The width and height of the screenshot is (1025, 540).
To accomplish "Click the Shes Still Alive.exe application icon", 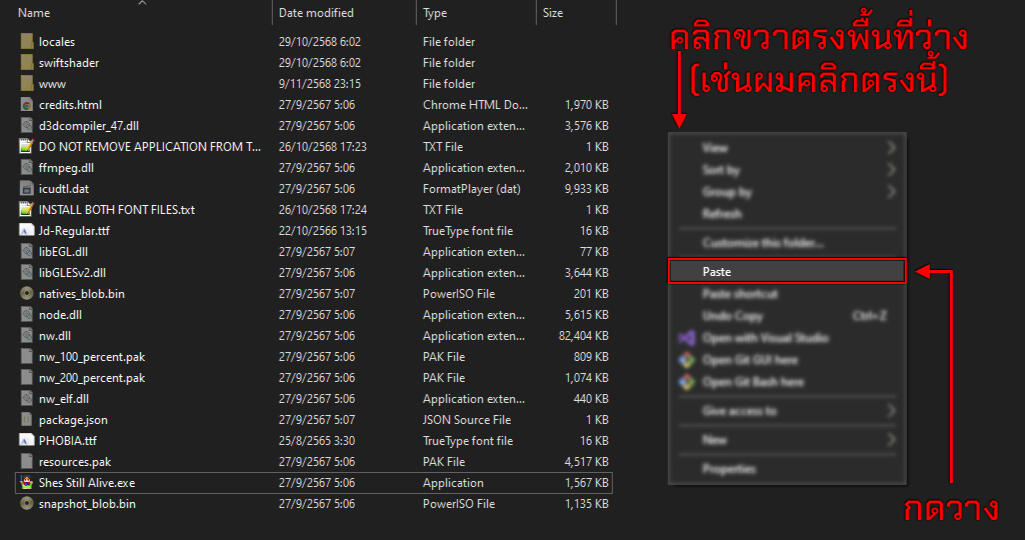I will (27, 483).
